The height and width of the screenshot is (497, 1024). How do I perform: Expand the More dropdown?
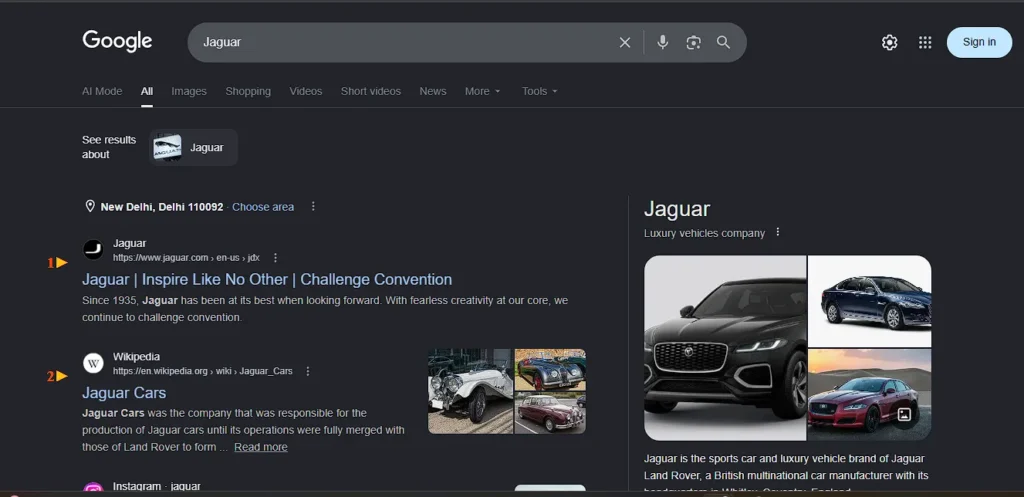(483, 91)
